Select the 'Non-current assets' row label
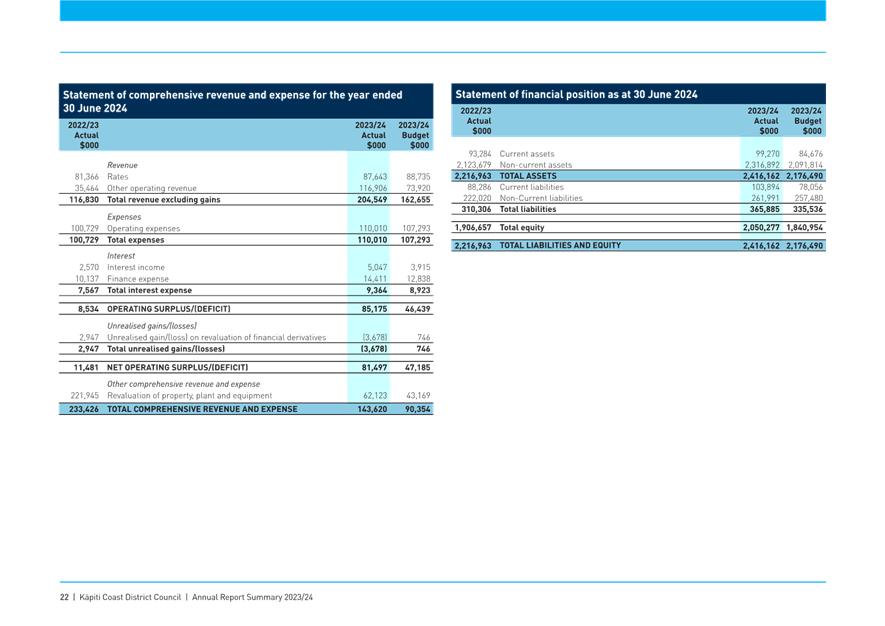The width and height of the screenshot is (885, 626). [536, 165]
